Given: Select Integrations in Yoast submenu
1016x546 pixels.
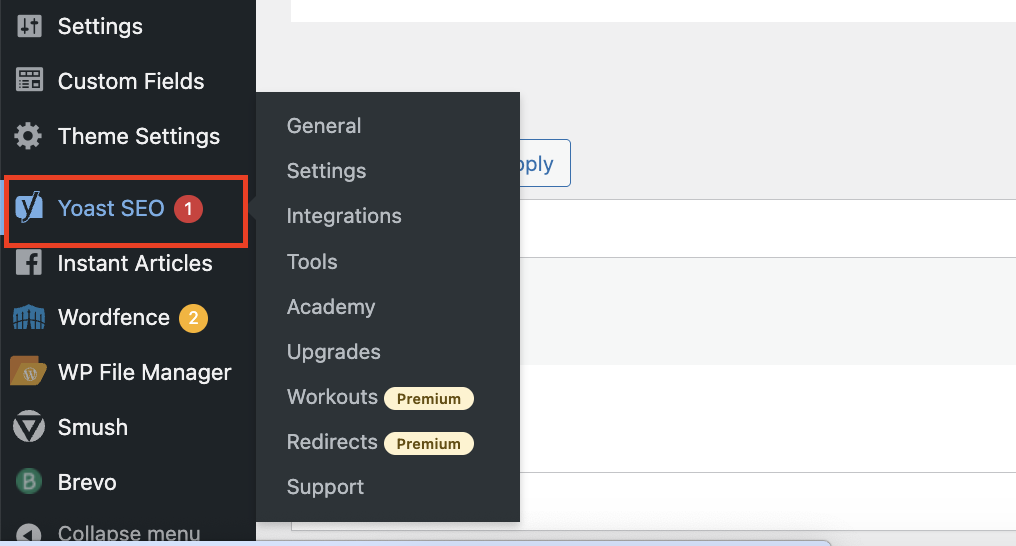Looking at the screenshot, I should 344,216.
